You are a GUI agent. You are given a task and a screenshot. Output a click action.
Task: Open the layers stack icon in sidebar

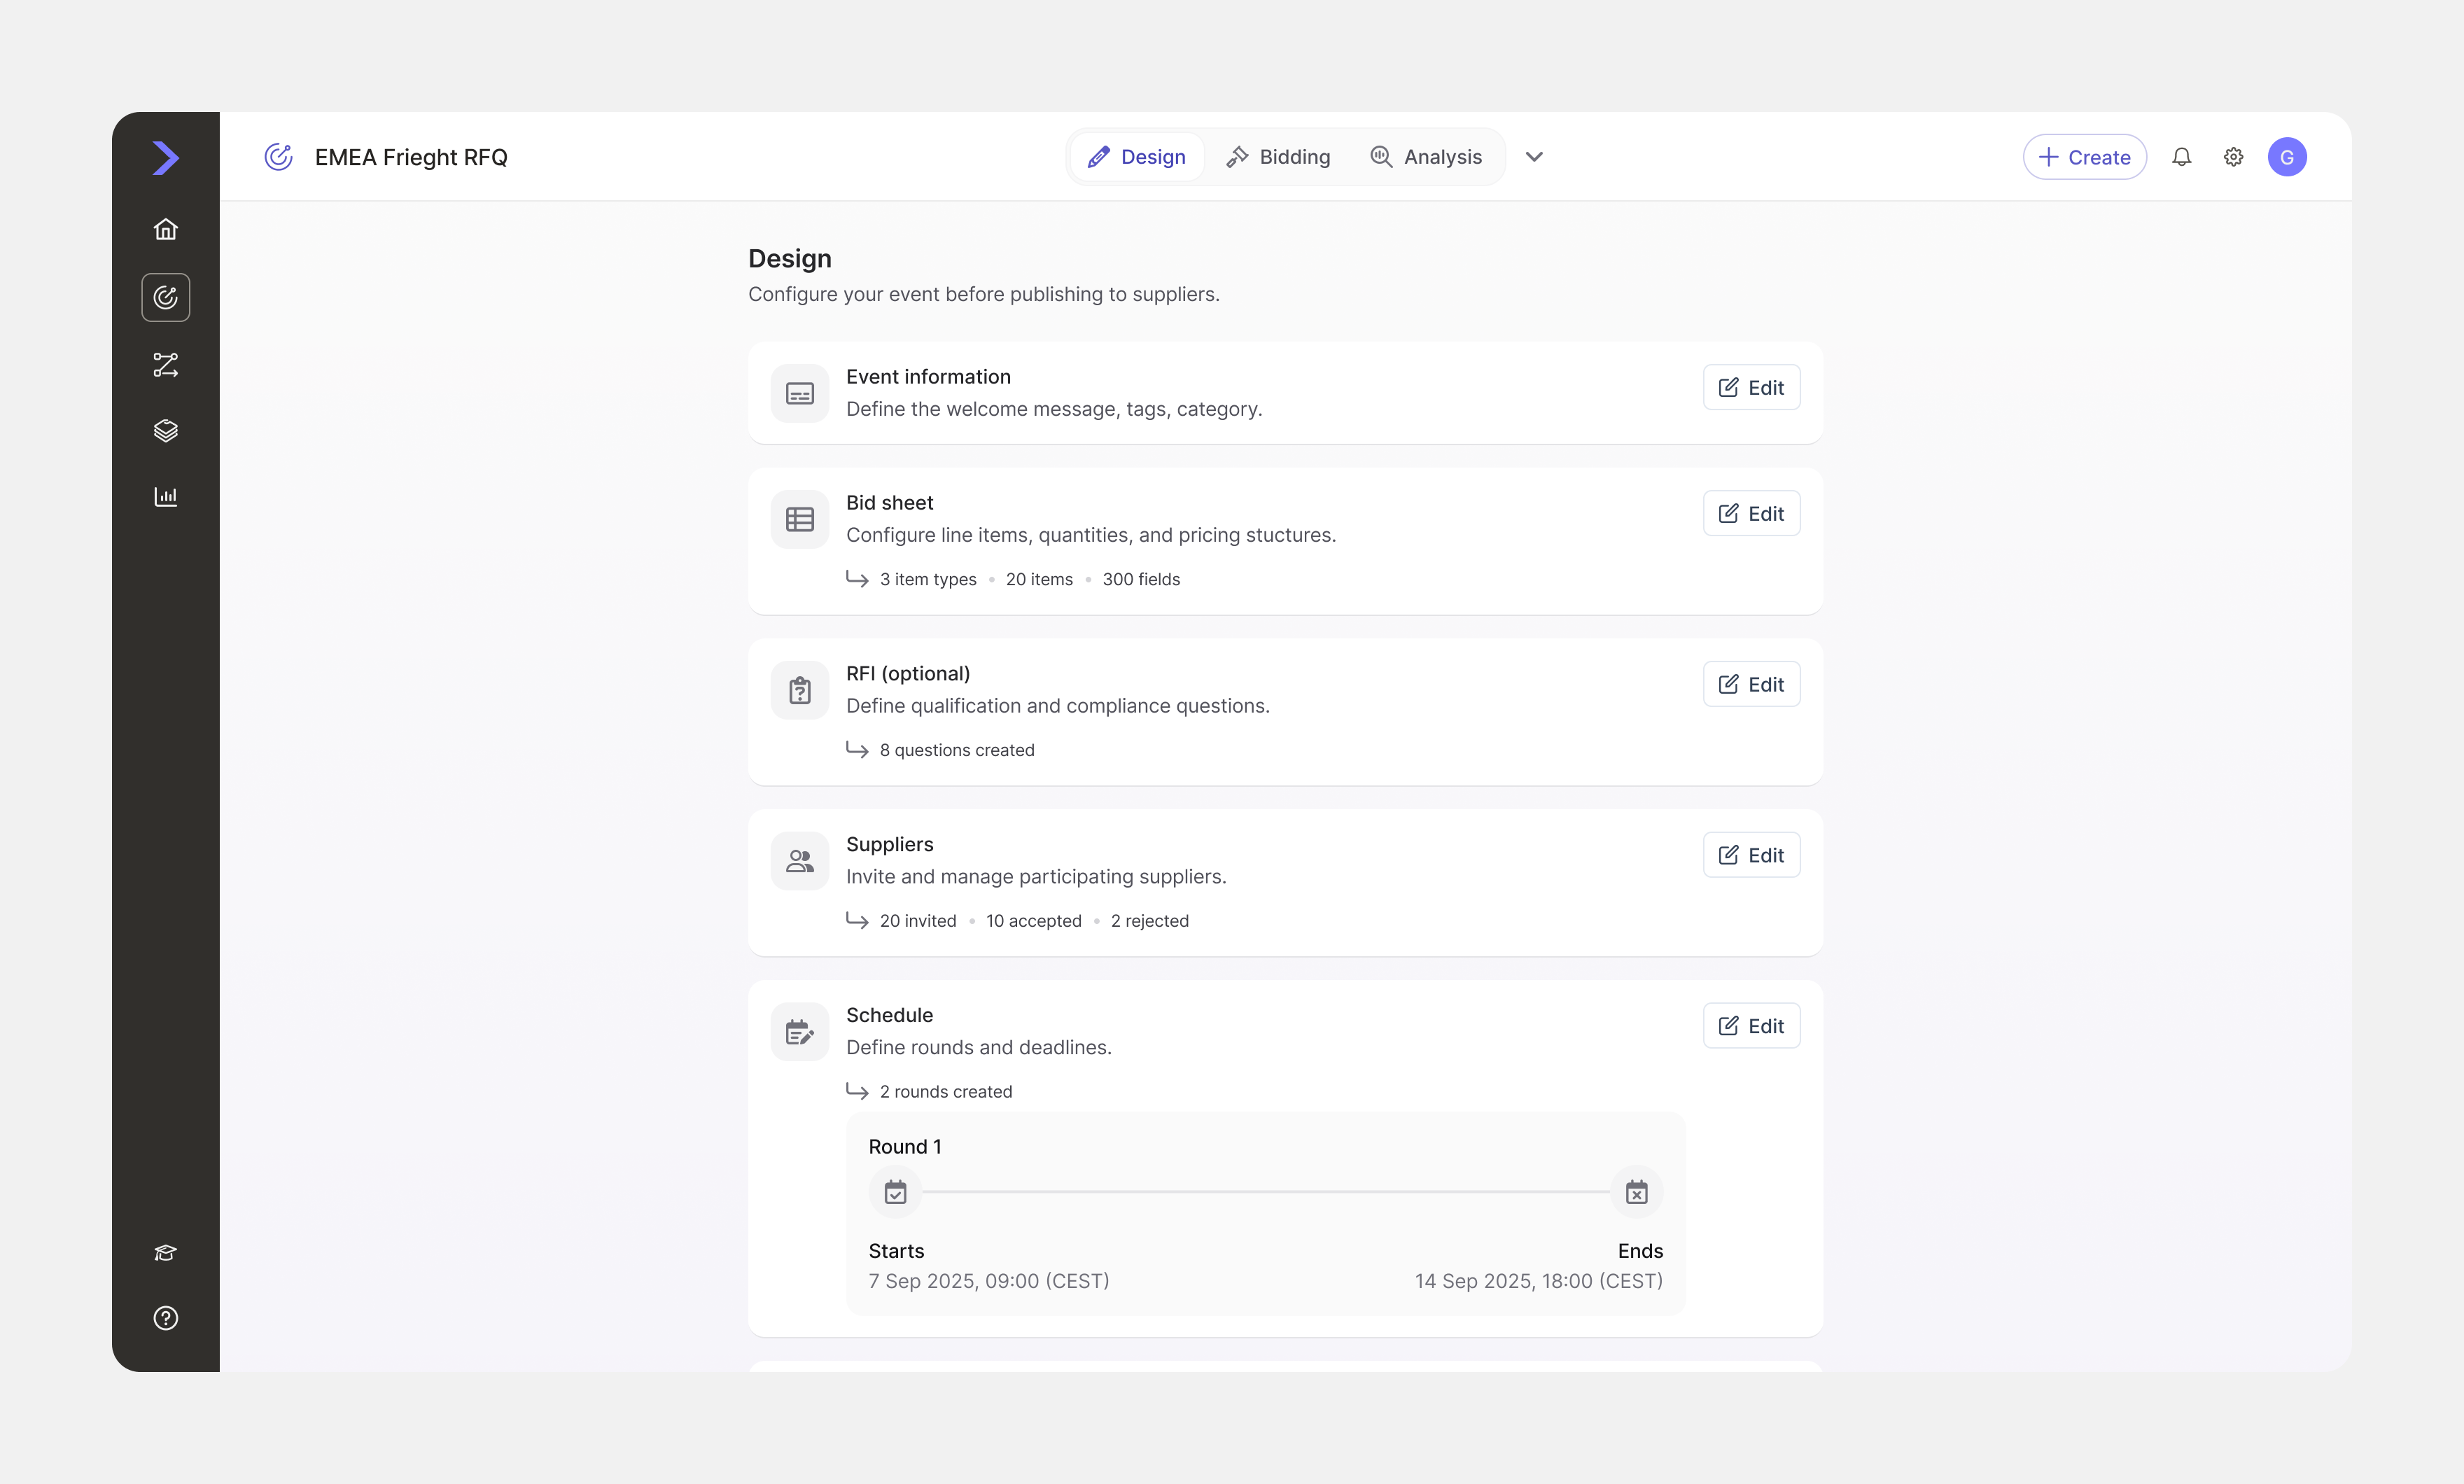[x=166, y=431]
